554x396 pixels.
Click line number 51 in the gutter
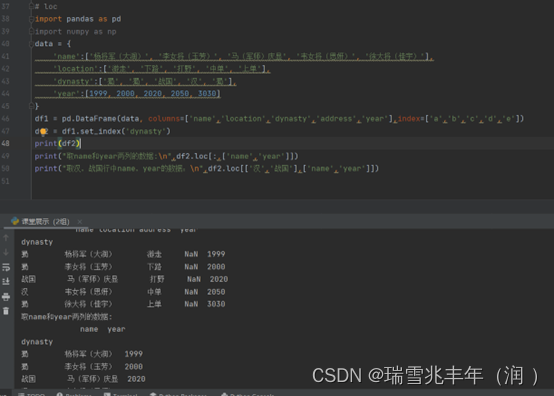coord(6,181)
